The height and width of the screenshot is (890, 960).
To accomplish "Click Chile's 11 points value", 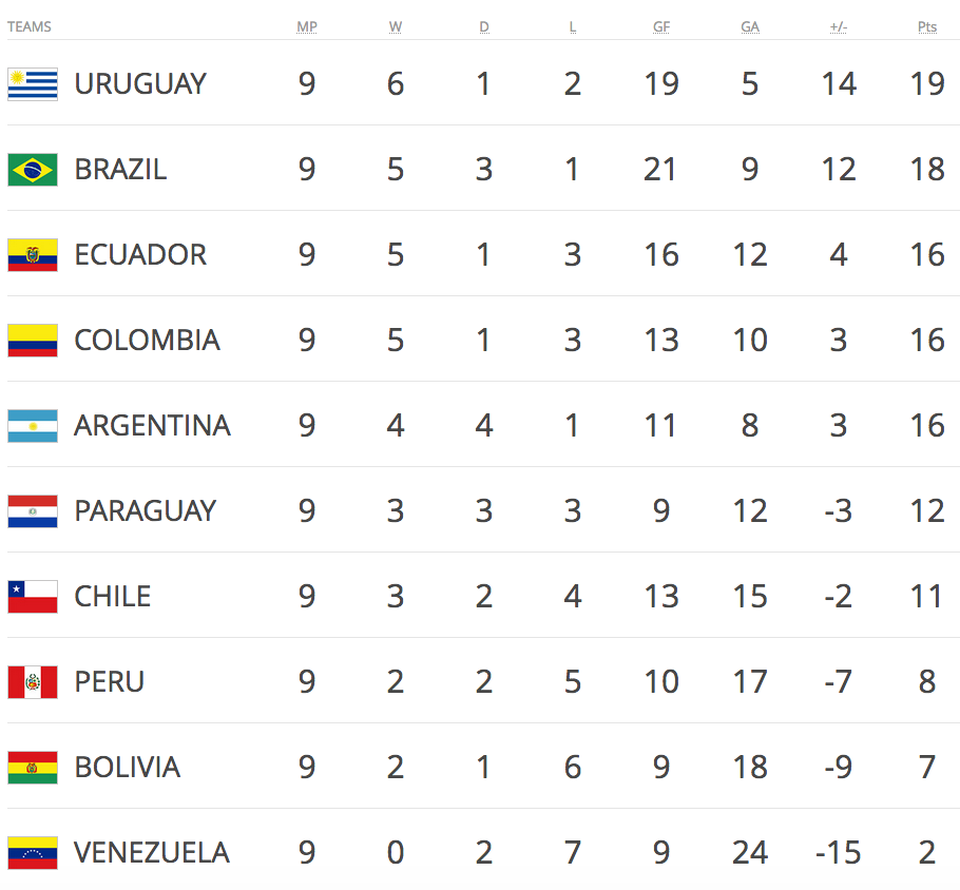I will coord(927,597).
